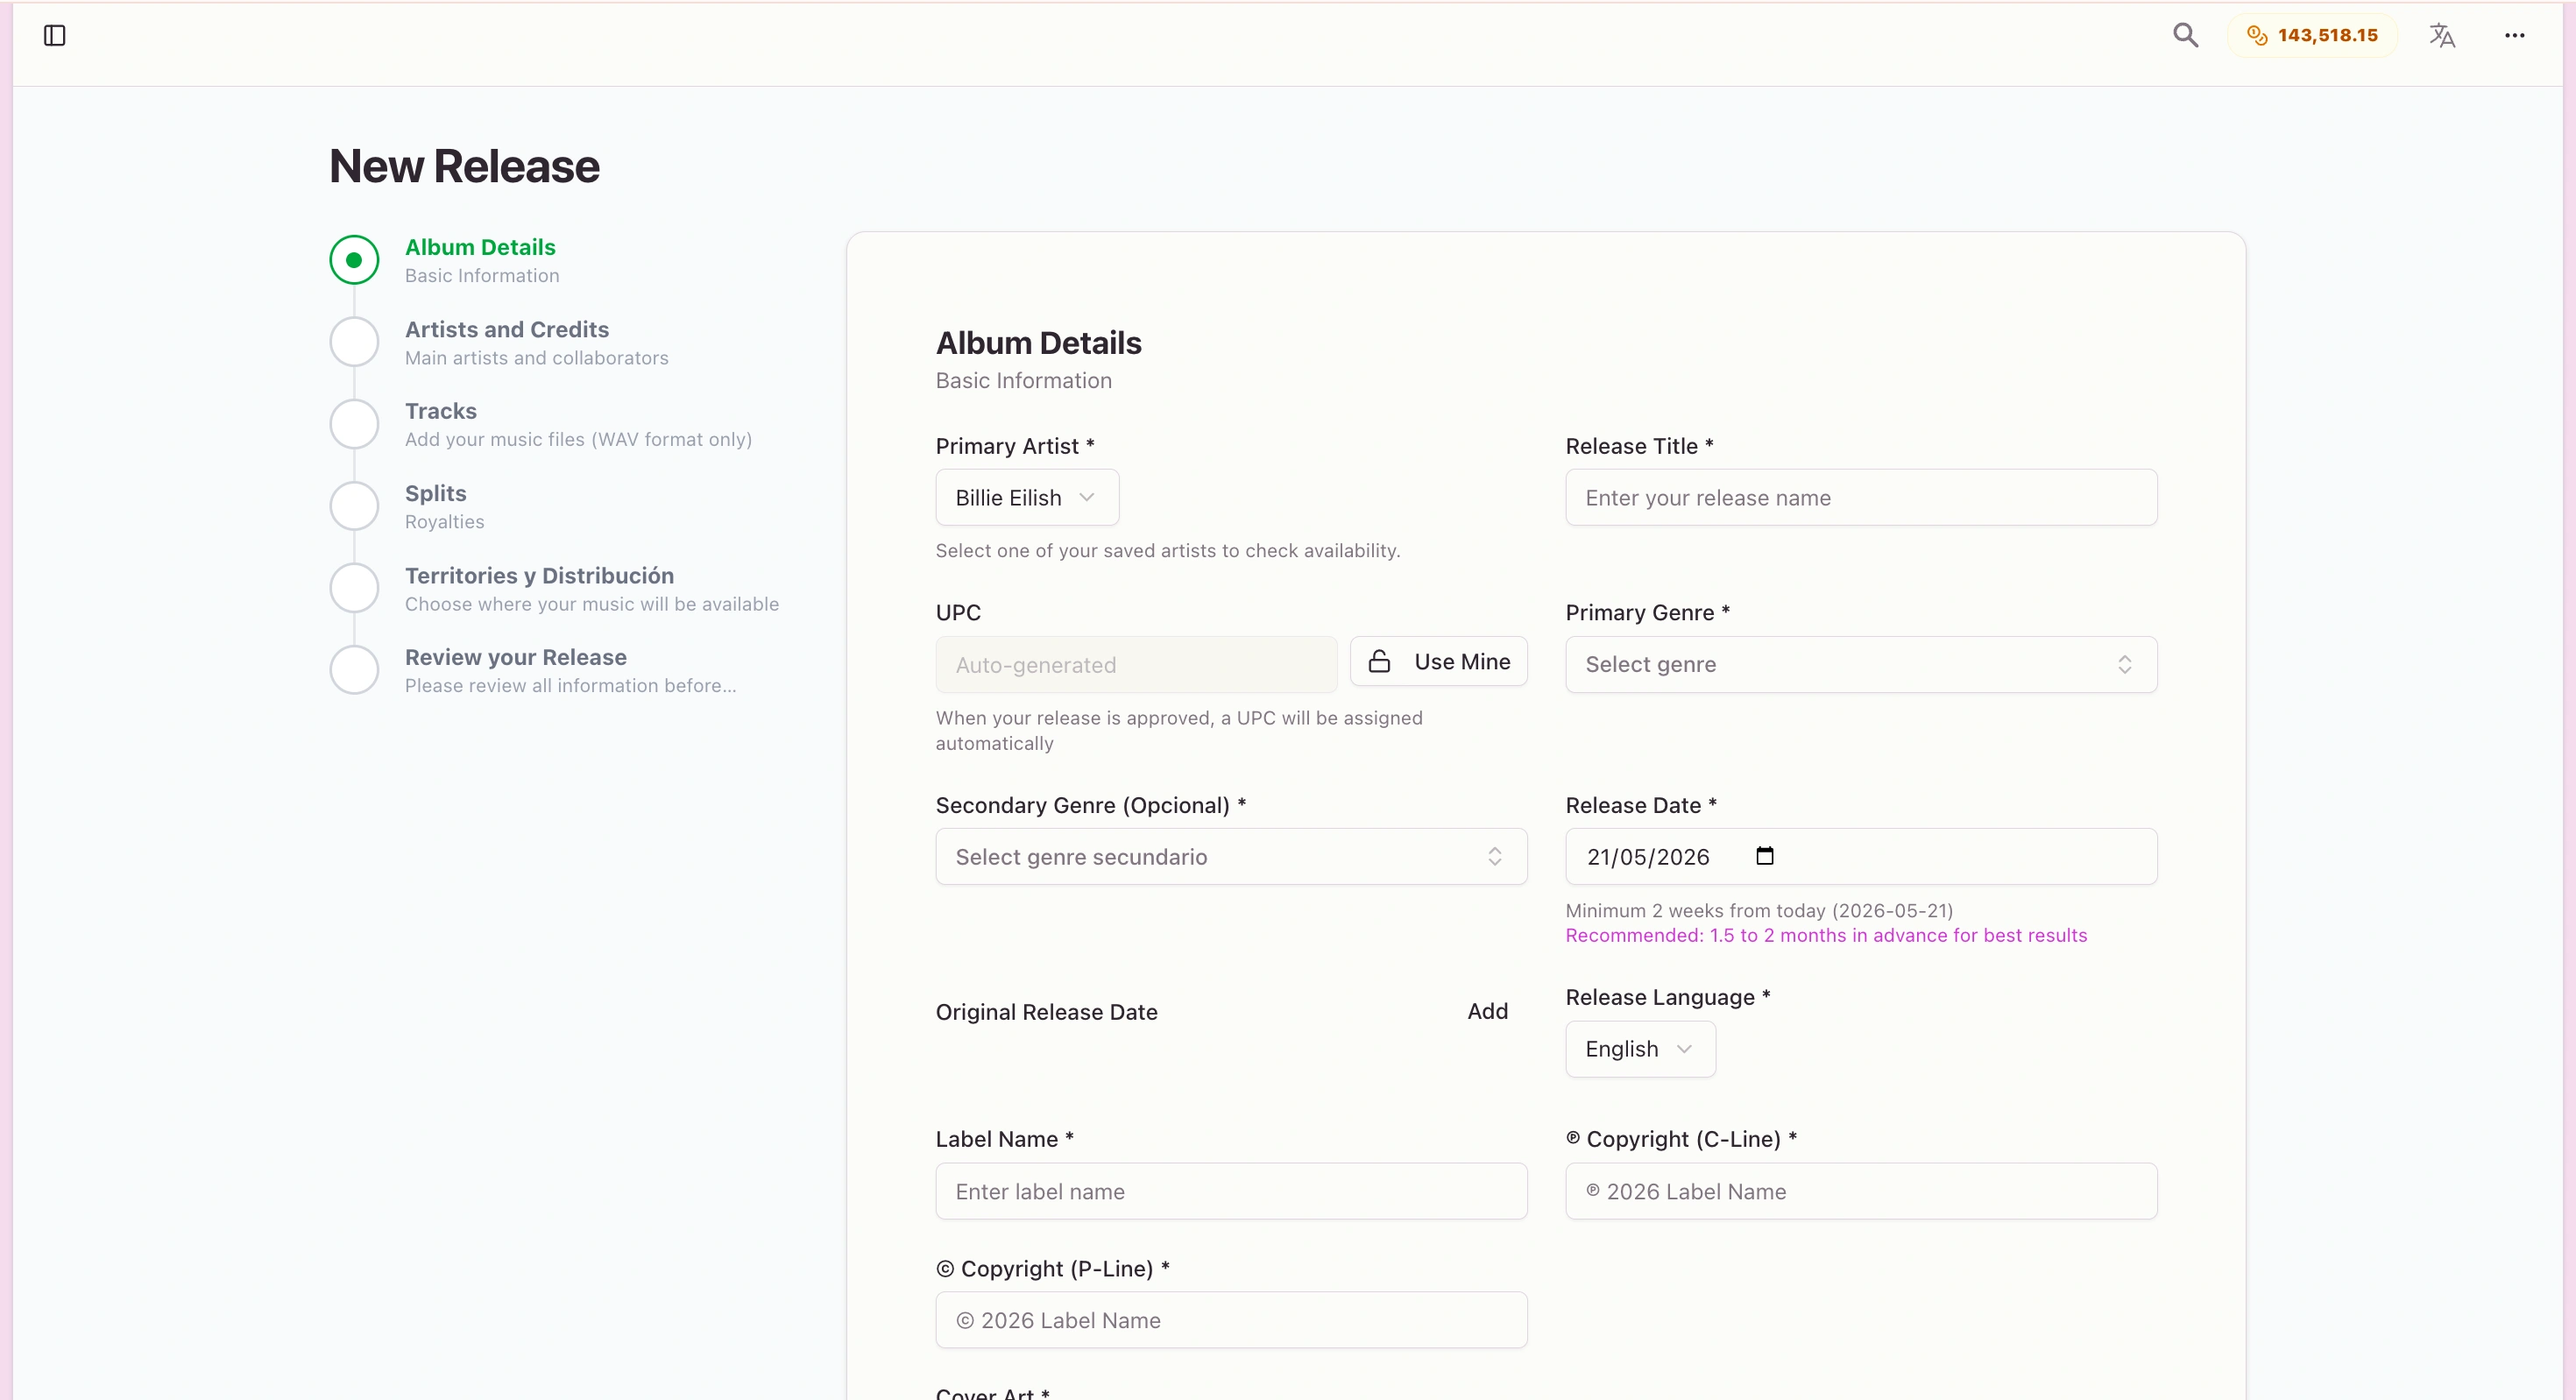Focus the Release Title input field
This screenshot has width=2576, height=1400.
click(x=1861, y=498)
